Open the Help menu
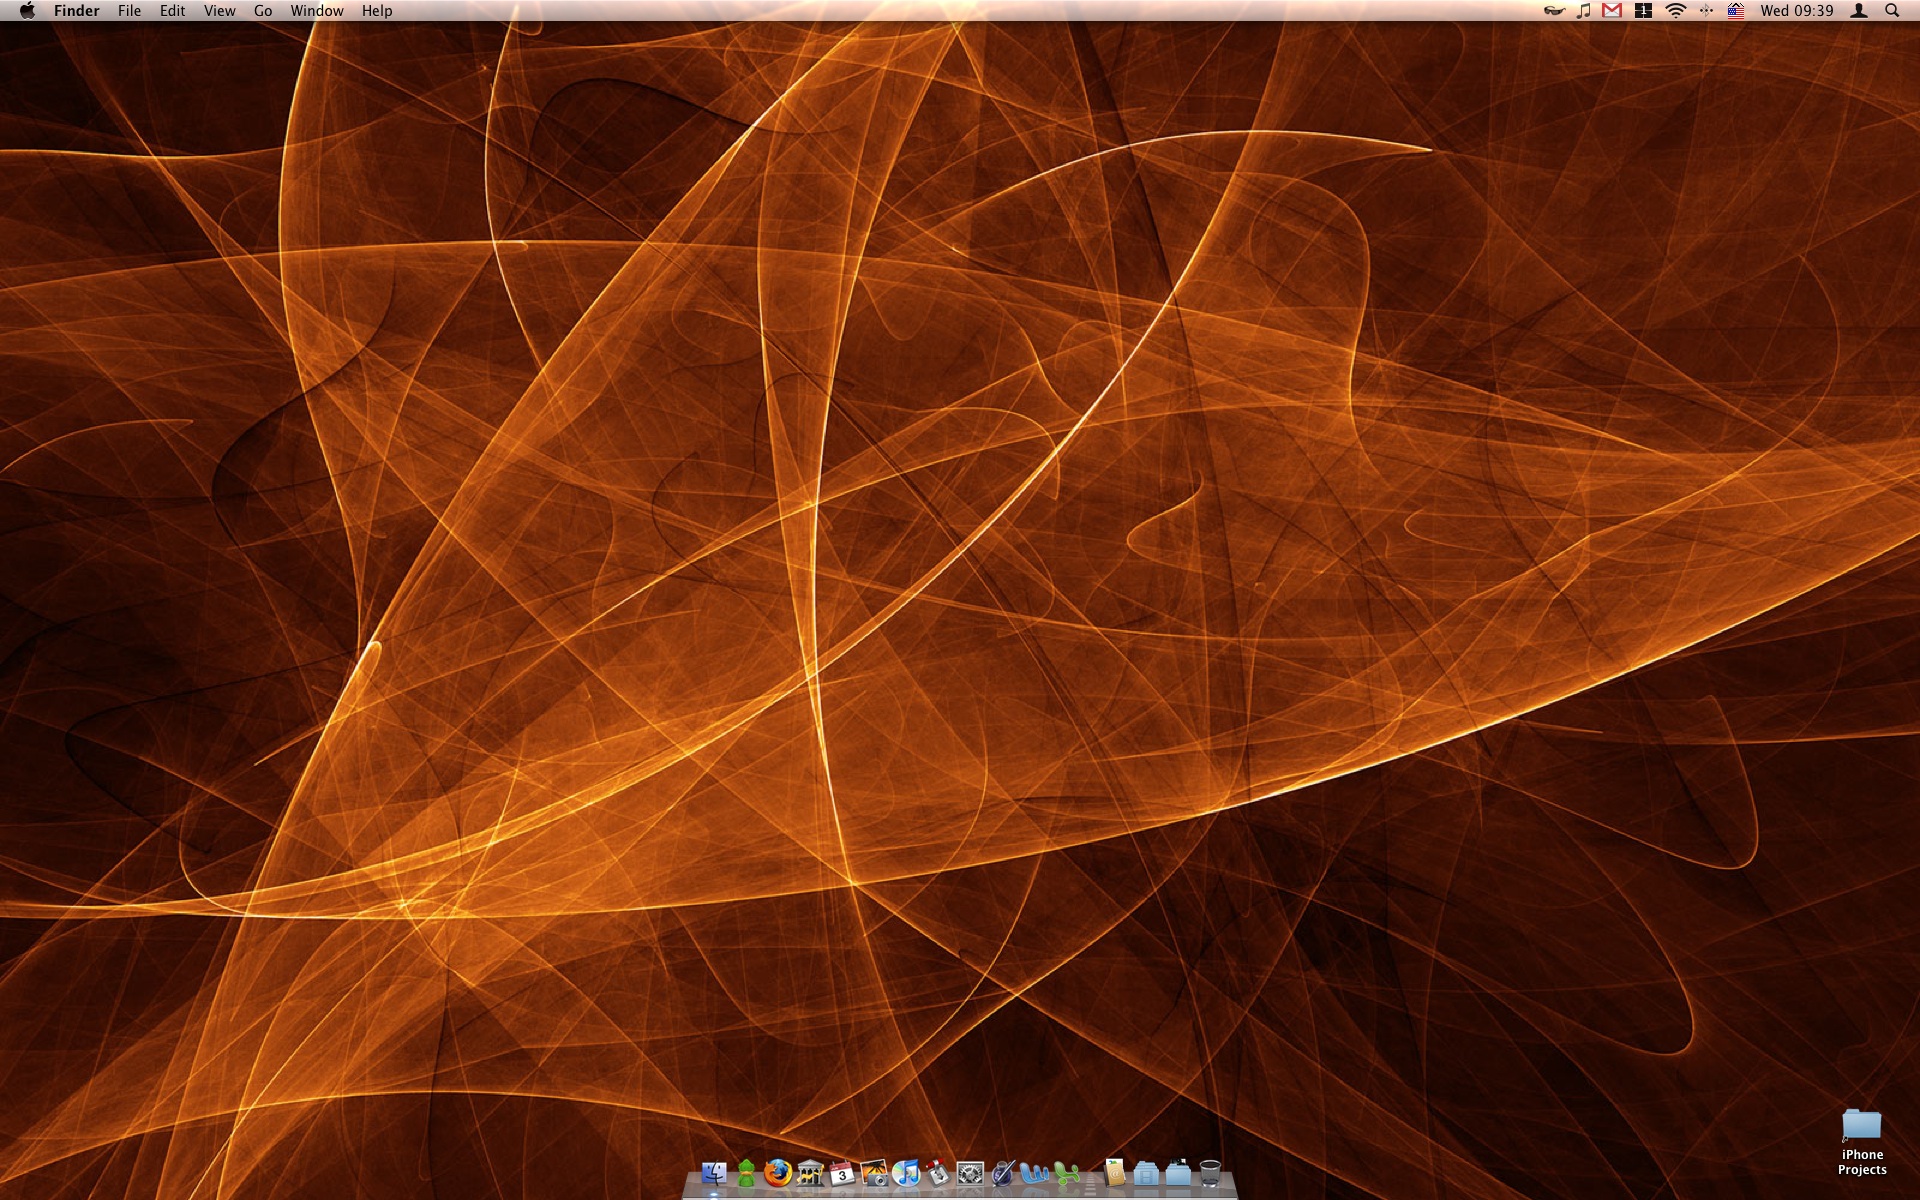The width and height of the screenshot is (1920, 1200). click(377, 11)
